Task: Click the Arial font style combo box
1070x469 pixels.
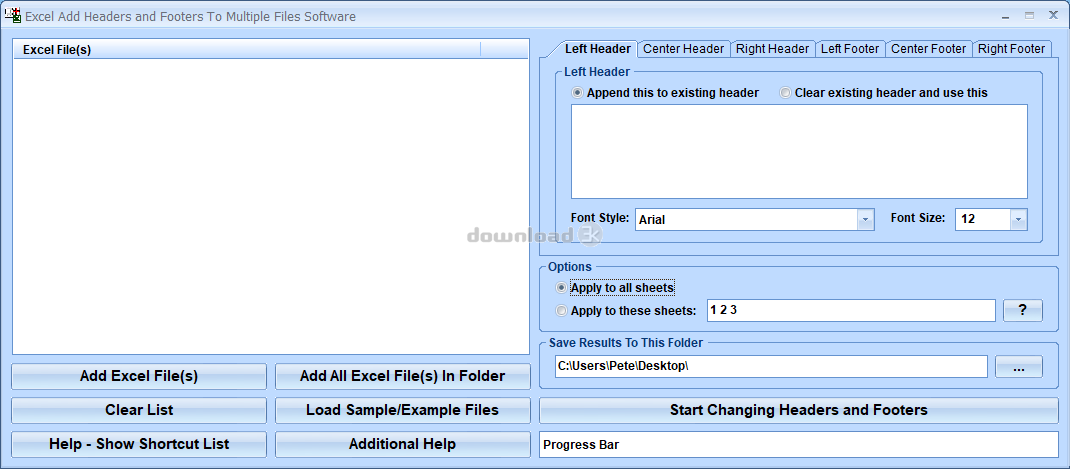Action: (x=755, y=219)
